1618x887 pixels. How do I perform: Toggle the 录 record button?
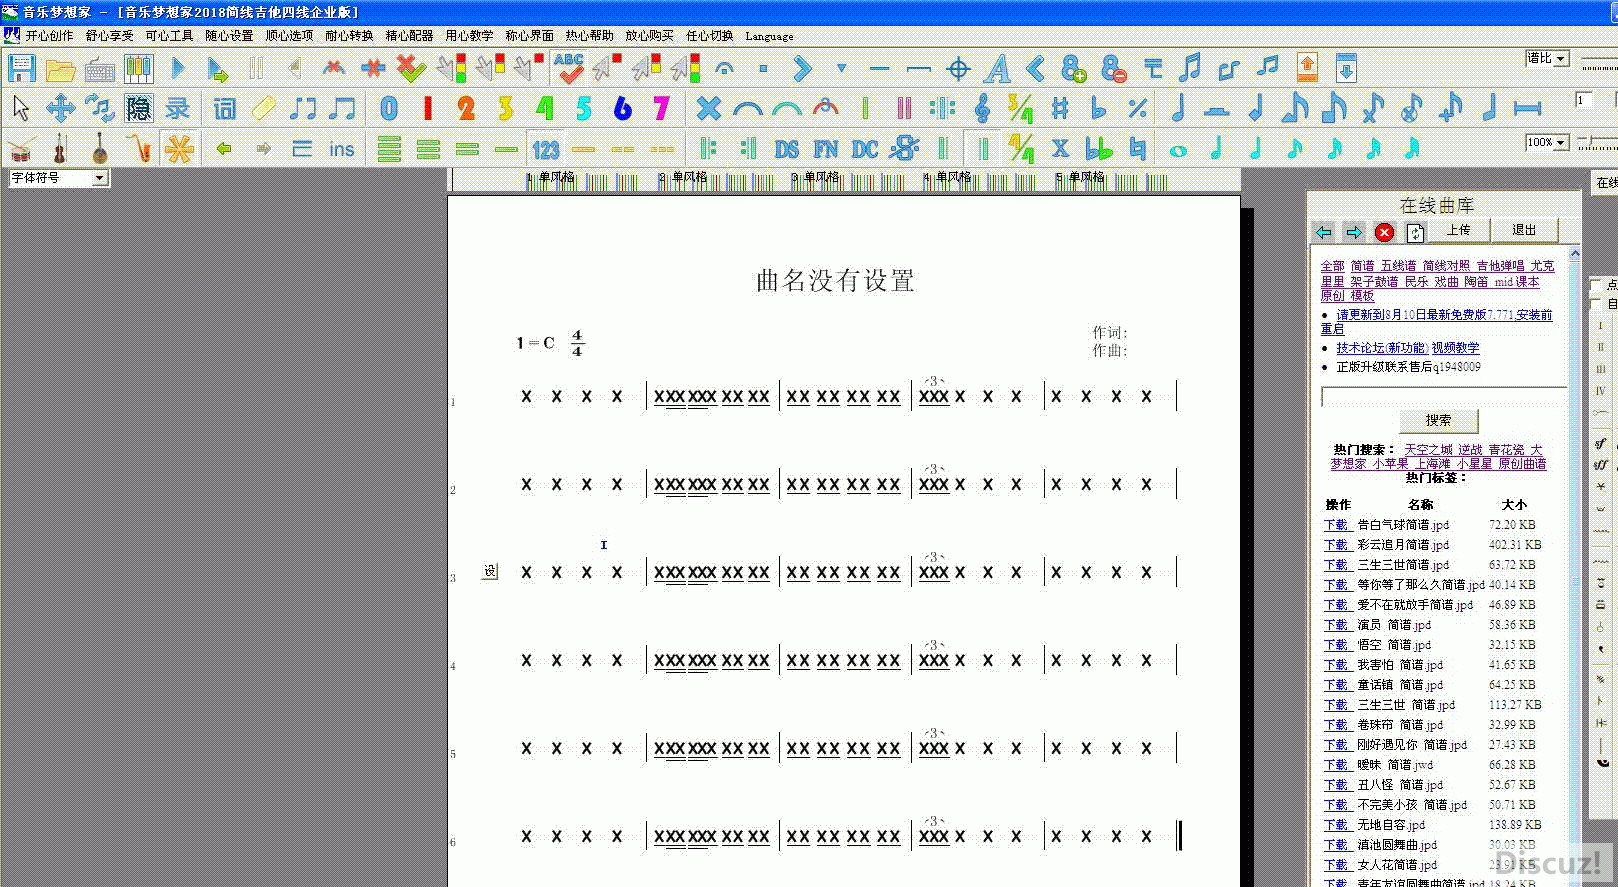click(177, 108)
